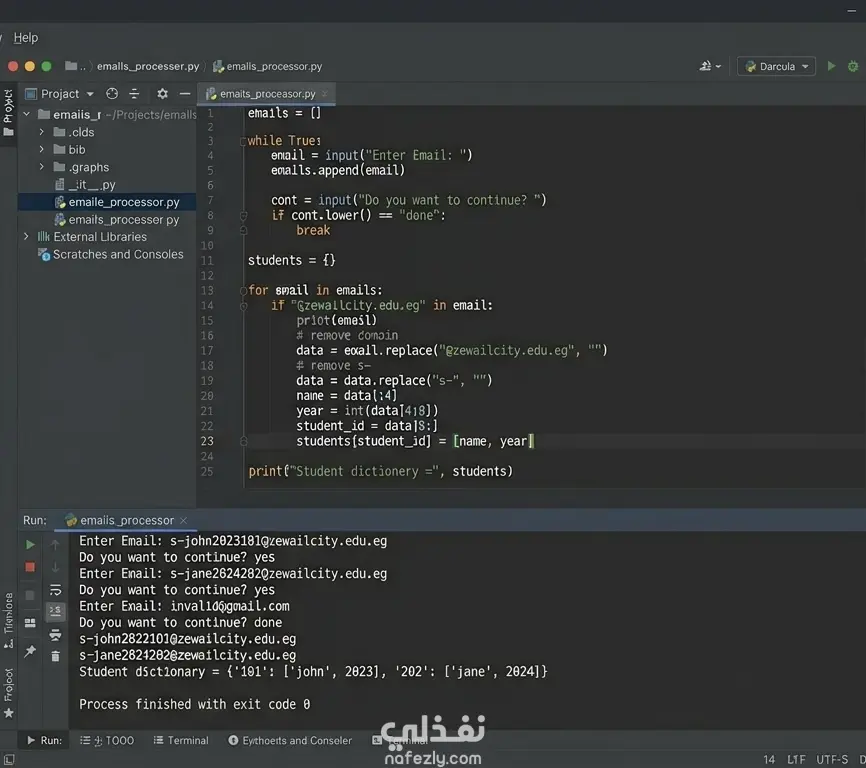
Task: Close the emaiis_processor Run tab
Action: 184,520
